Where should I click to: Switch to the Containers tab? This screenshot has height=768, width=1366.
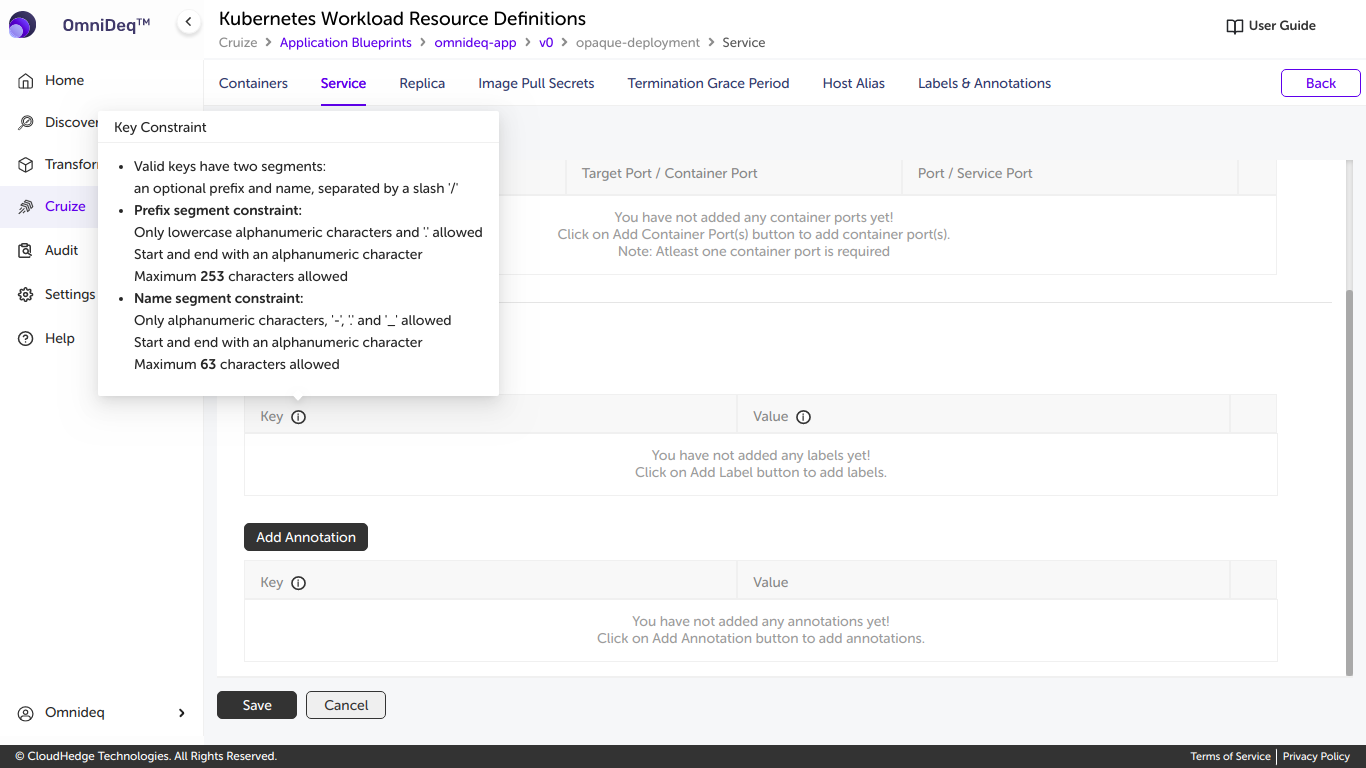point(253,84)
